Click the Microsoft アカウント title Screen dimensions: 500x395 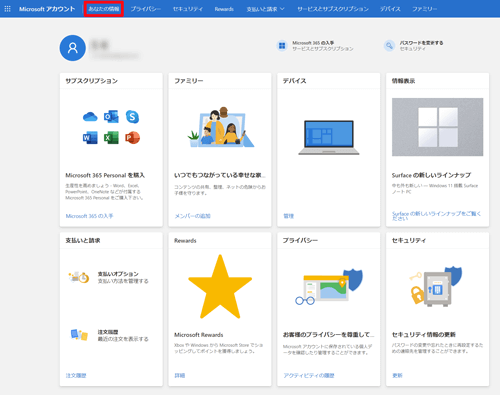click(x=47, y=9)
